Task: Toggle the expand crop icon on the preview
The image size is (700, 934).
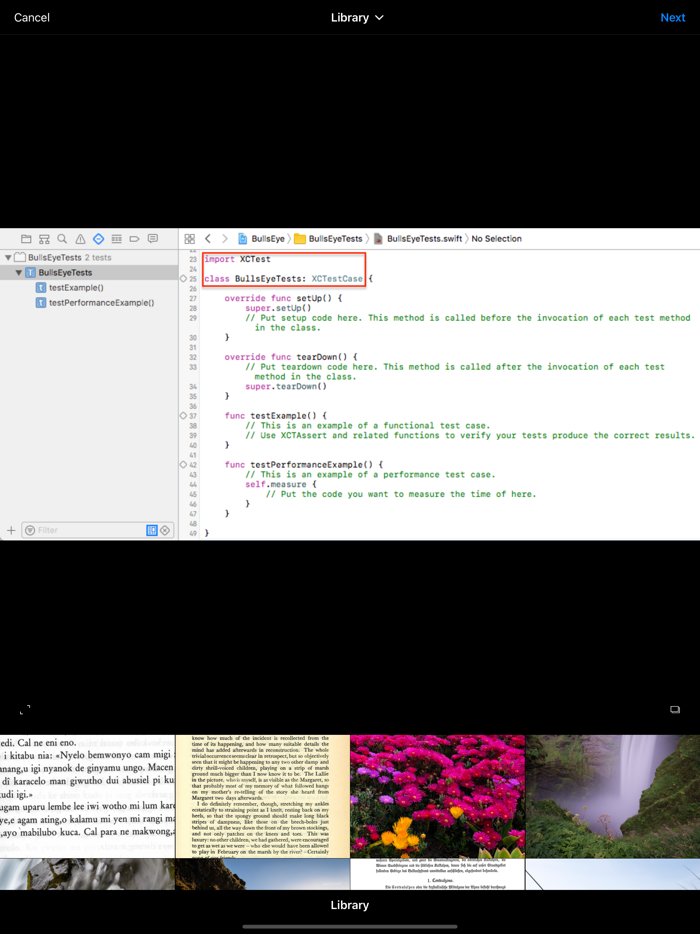Action: pos(25,709)
